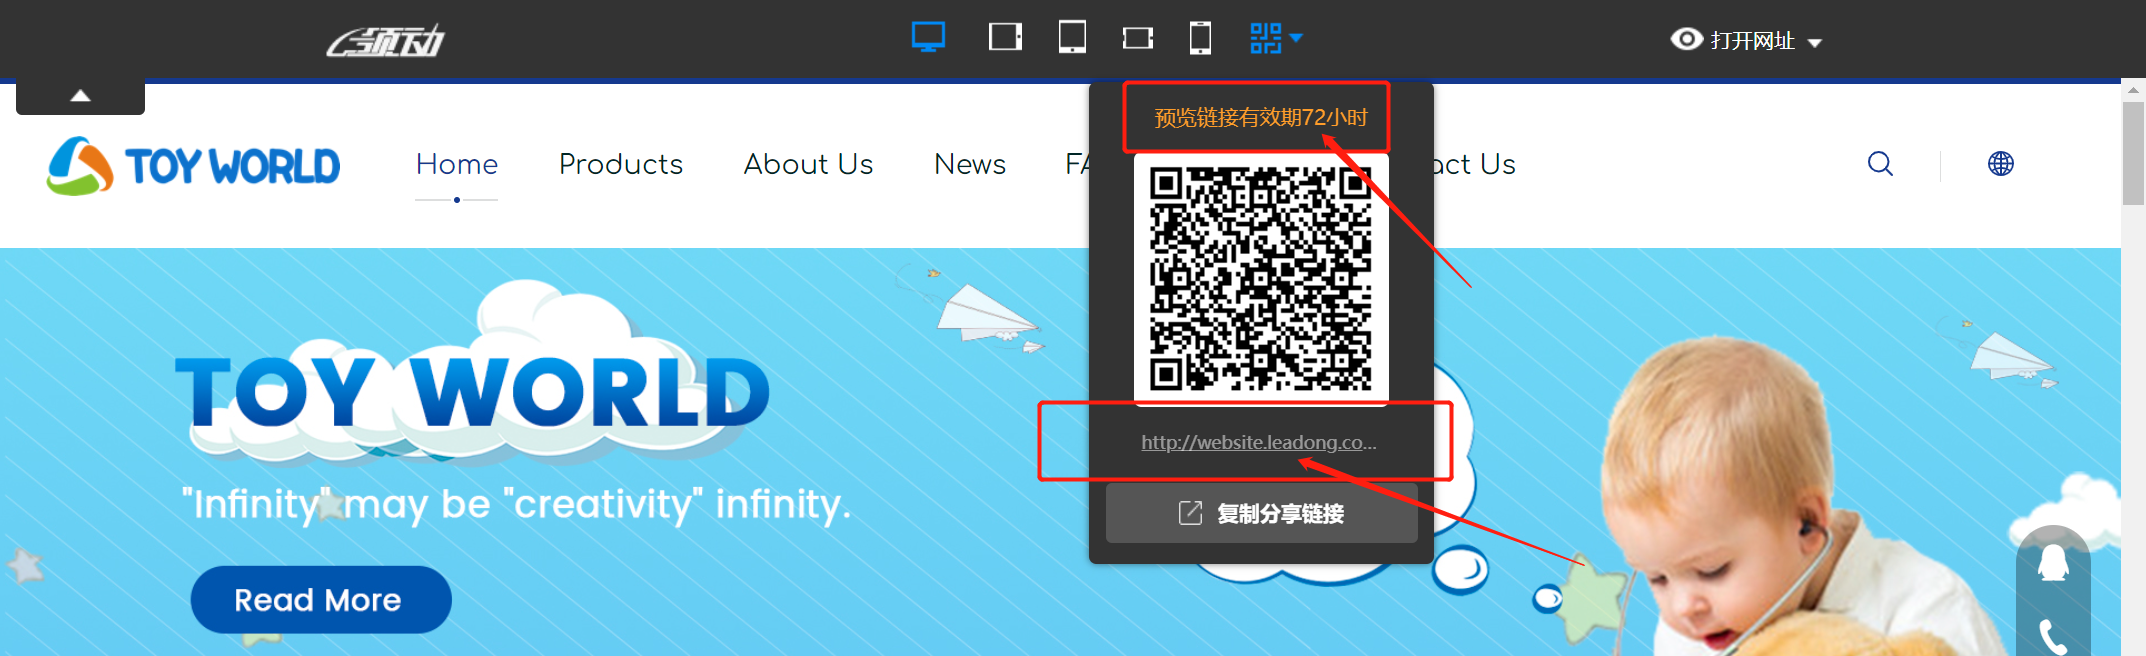
Task: Toggle the QR code preview dropdown
Action: coord(1275,38)
